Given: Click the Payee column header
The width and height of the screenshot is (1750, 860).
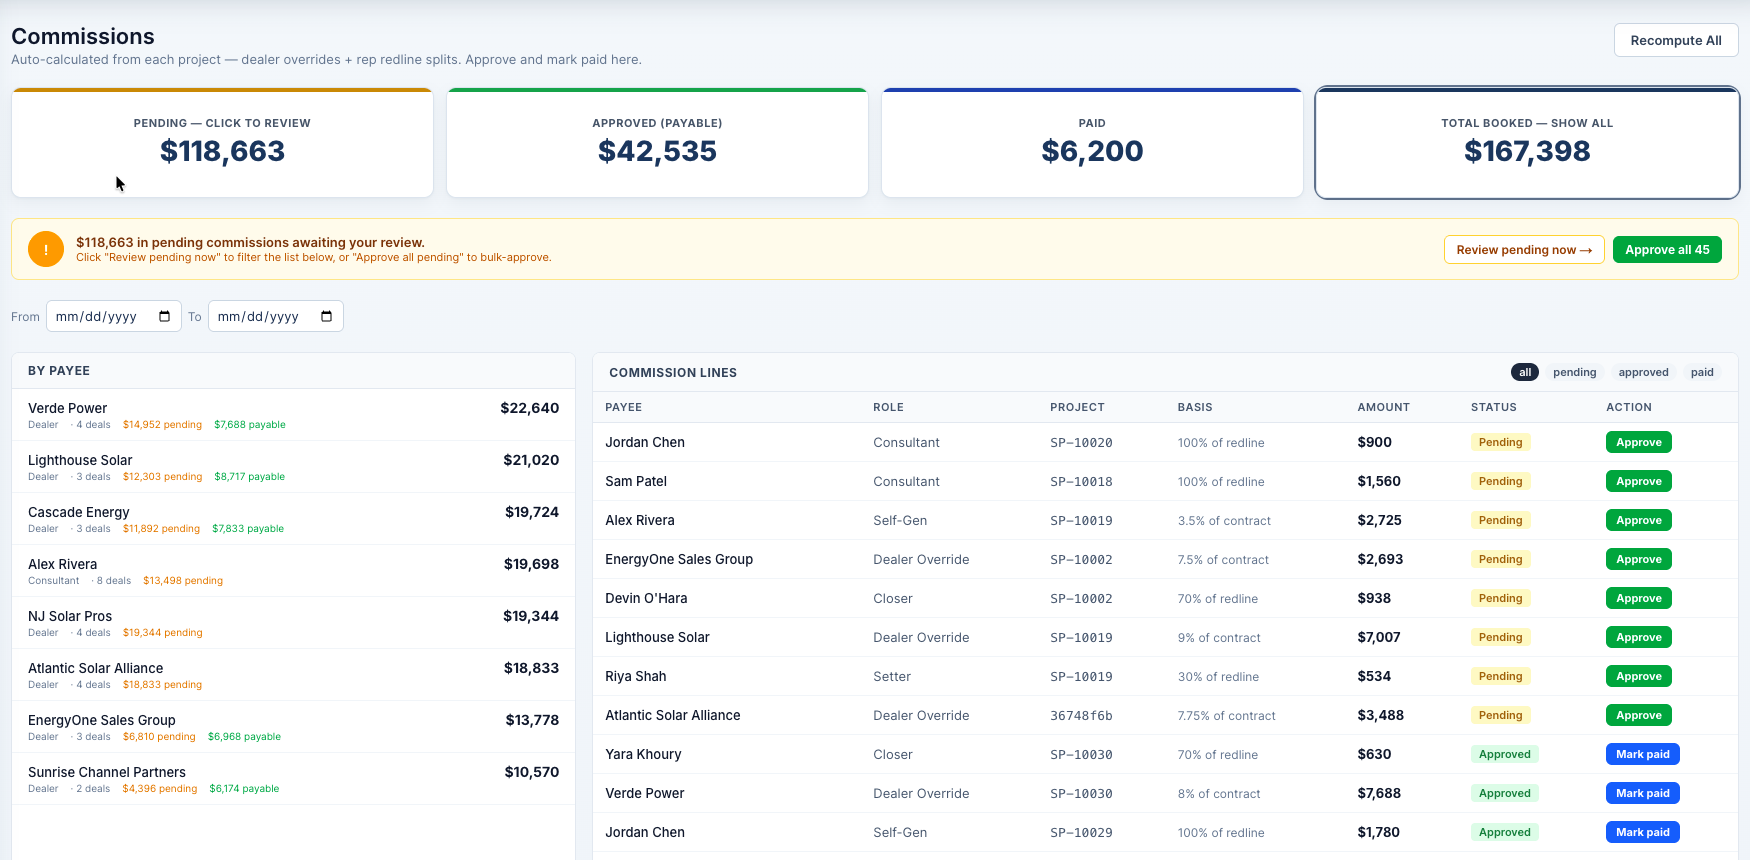Looking at the screenshot, I should (x=623, y=407).
